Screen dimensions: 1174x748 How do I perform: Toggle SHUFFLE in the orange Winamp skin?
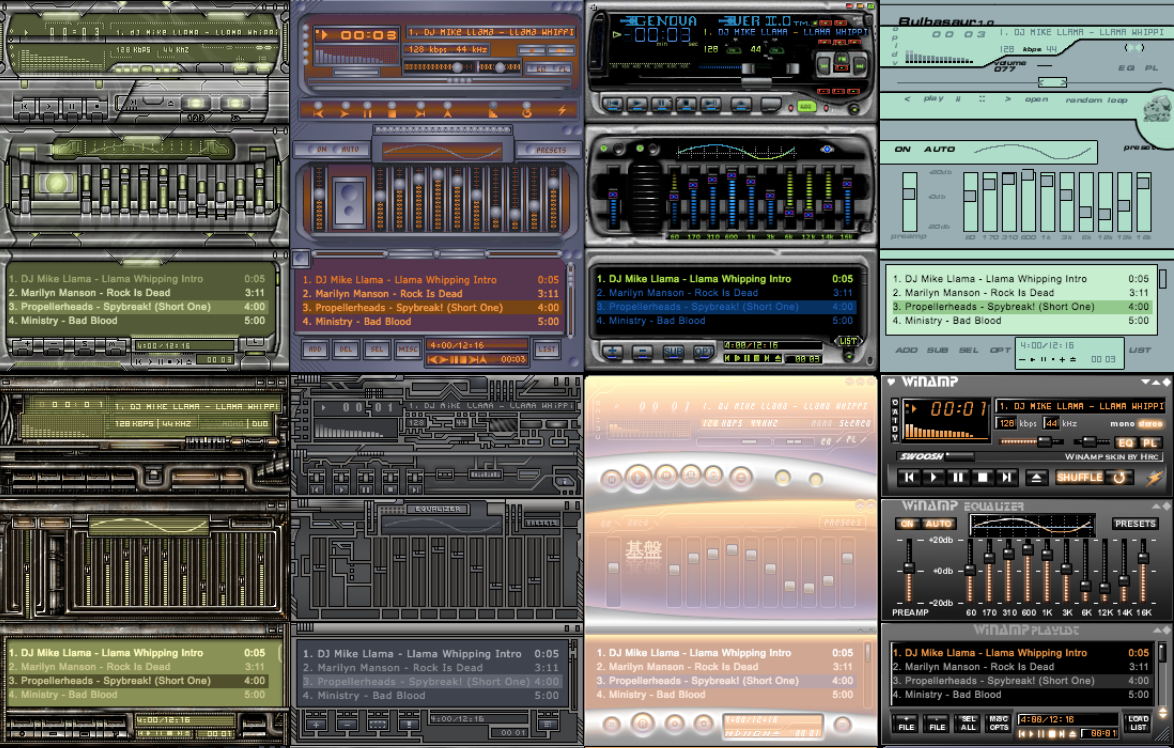pos(1079,478)
